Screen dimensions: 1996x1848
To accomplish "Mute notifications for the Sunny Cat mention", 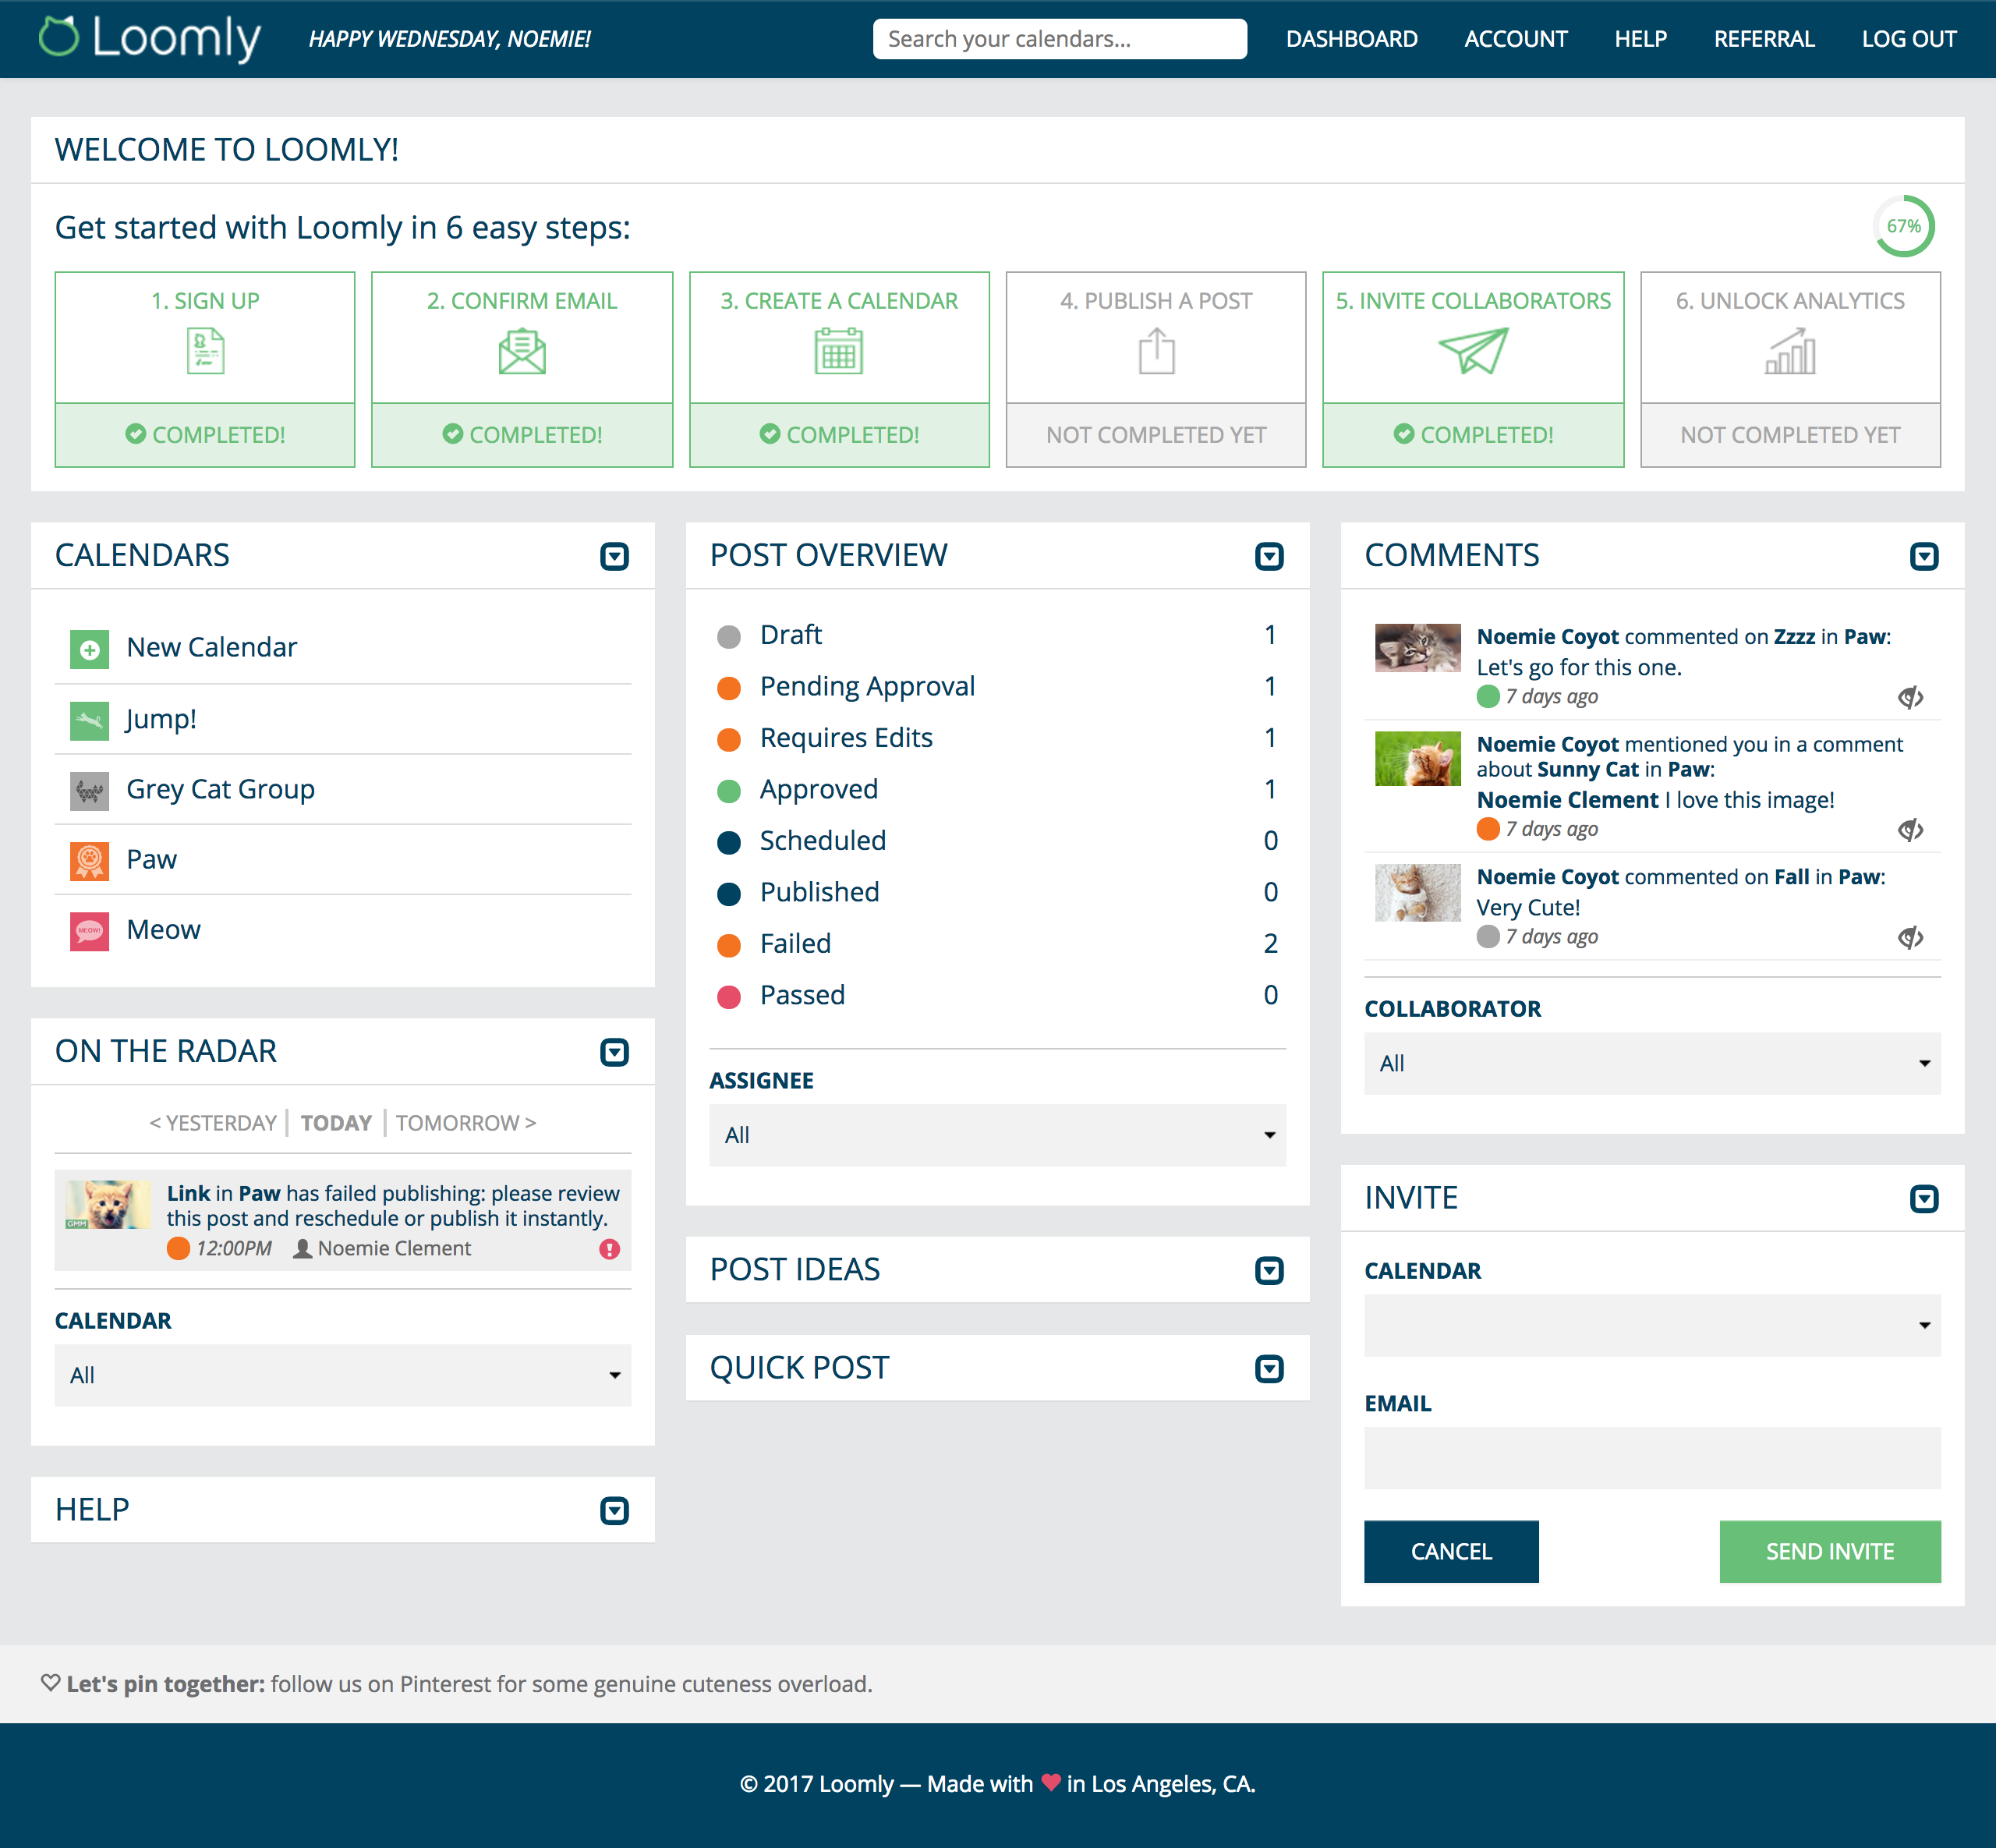I will [x=1911, y=830].
